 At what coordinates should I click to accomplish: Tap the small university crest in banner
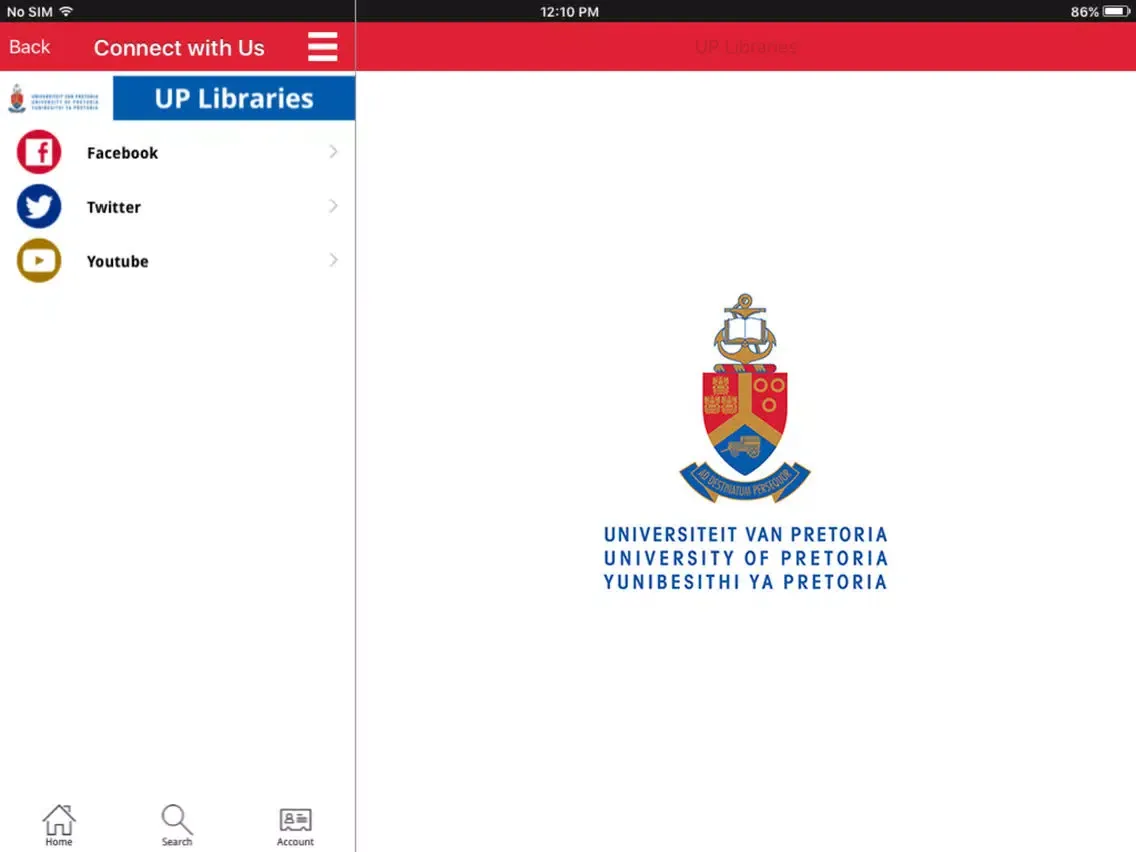[x=17, y=99]
